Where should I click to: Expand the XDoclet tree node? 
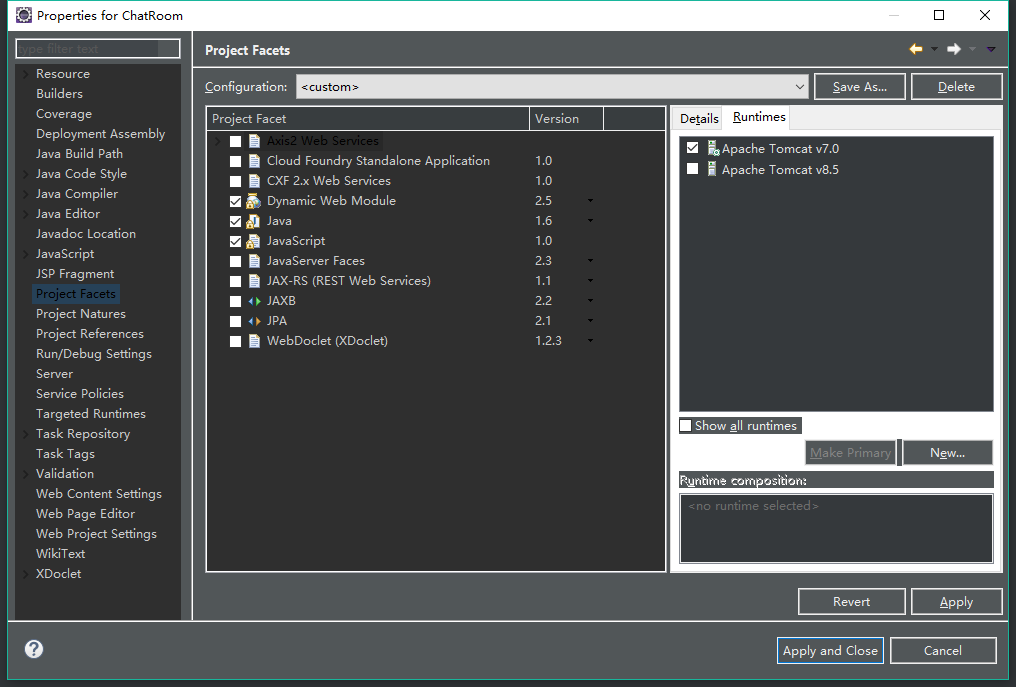[25, 574]
